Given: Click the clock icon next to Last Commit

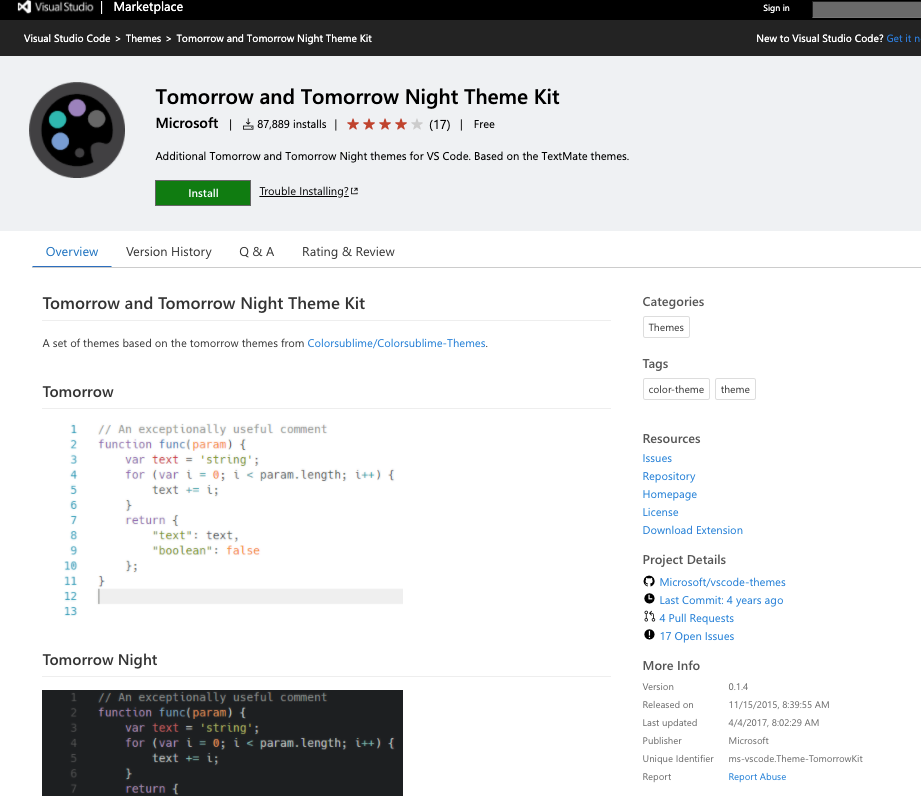Looking at the screenshot, I should 650,599.
